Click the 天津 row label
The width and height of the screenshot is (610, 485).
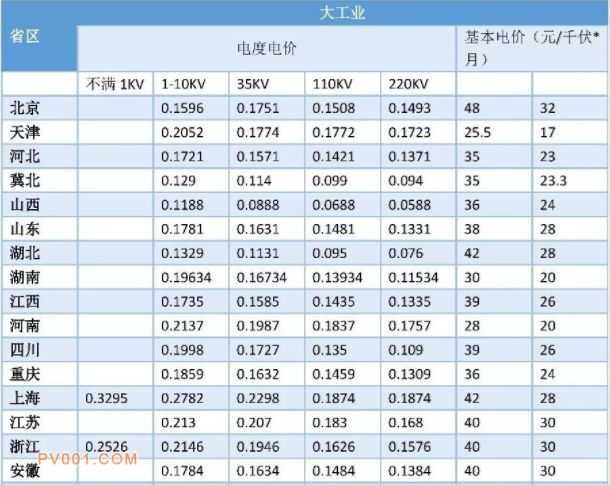(26, 132)
